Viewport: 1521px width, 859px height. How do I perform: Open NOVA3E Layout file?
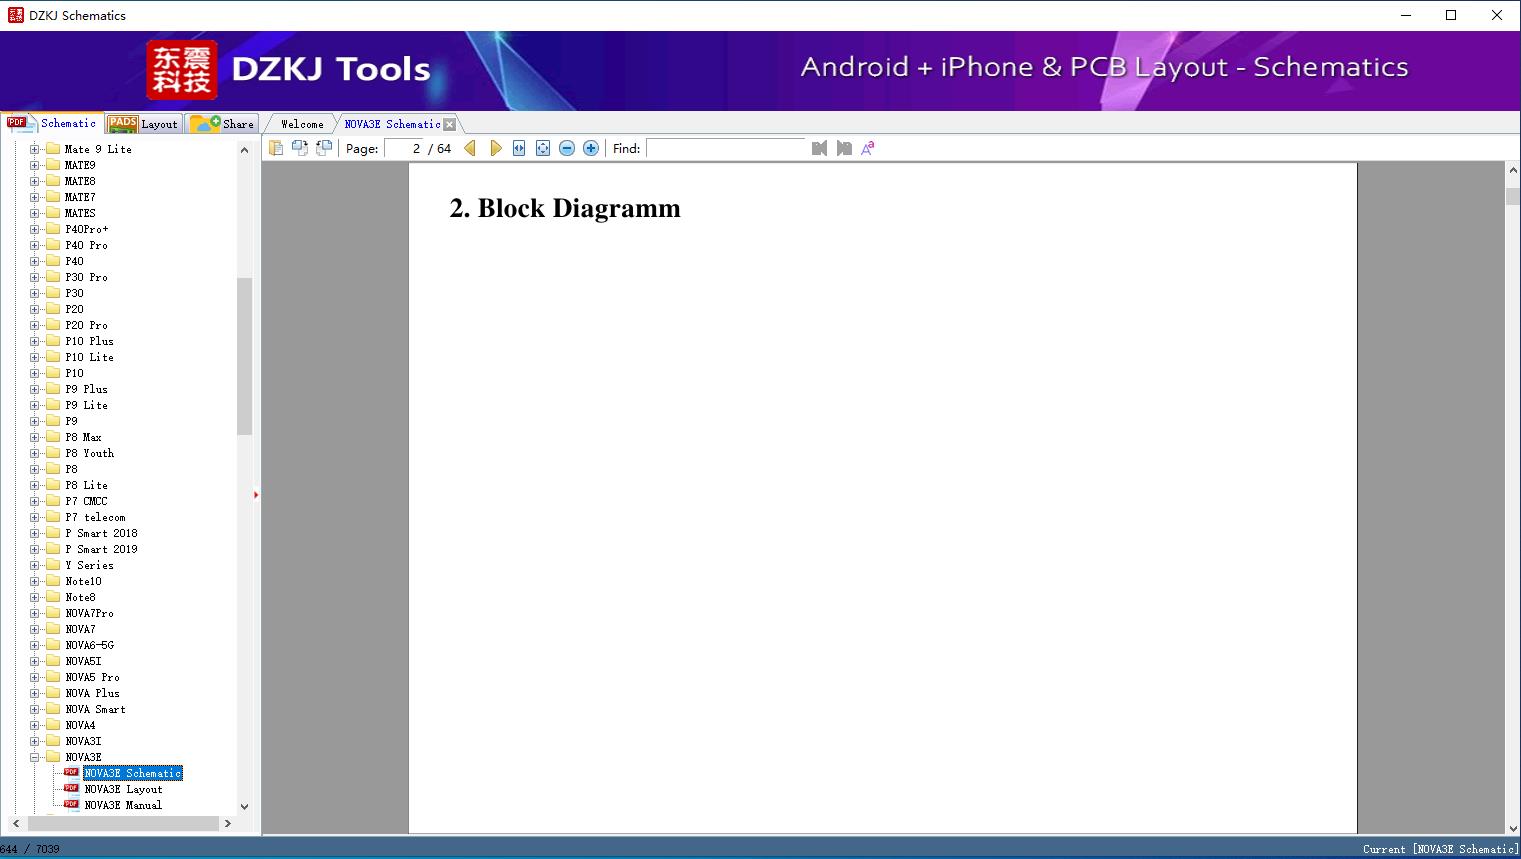click(x=123, y=789)
